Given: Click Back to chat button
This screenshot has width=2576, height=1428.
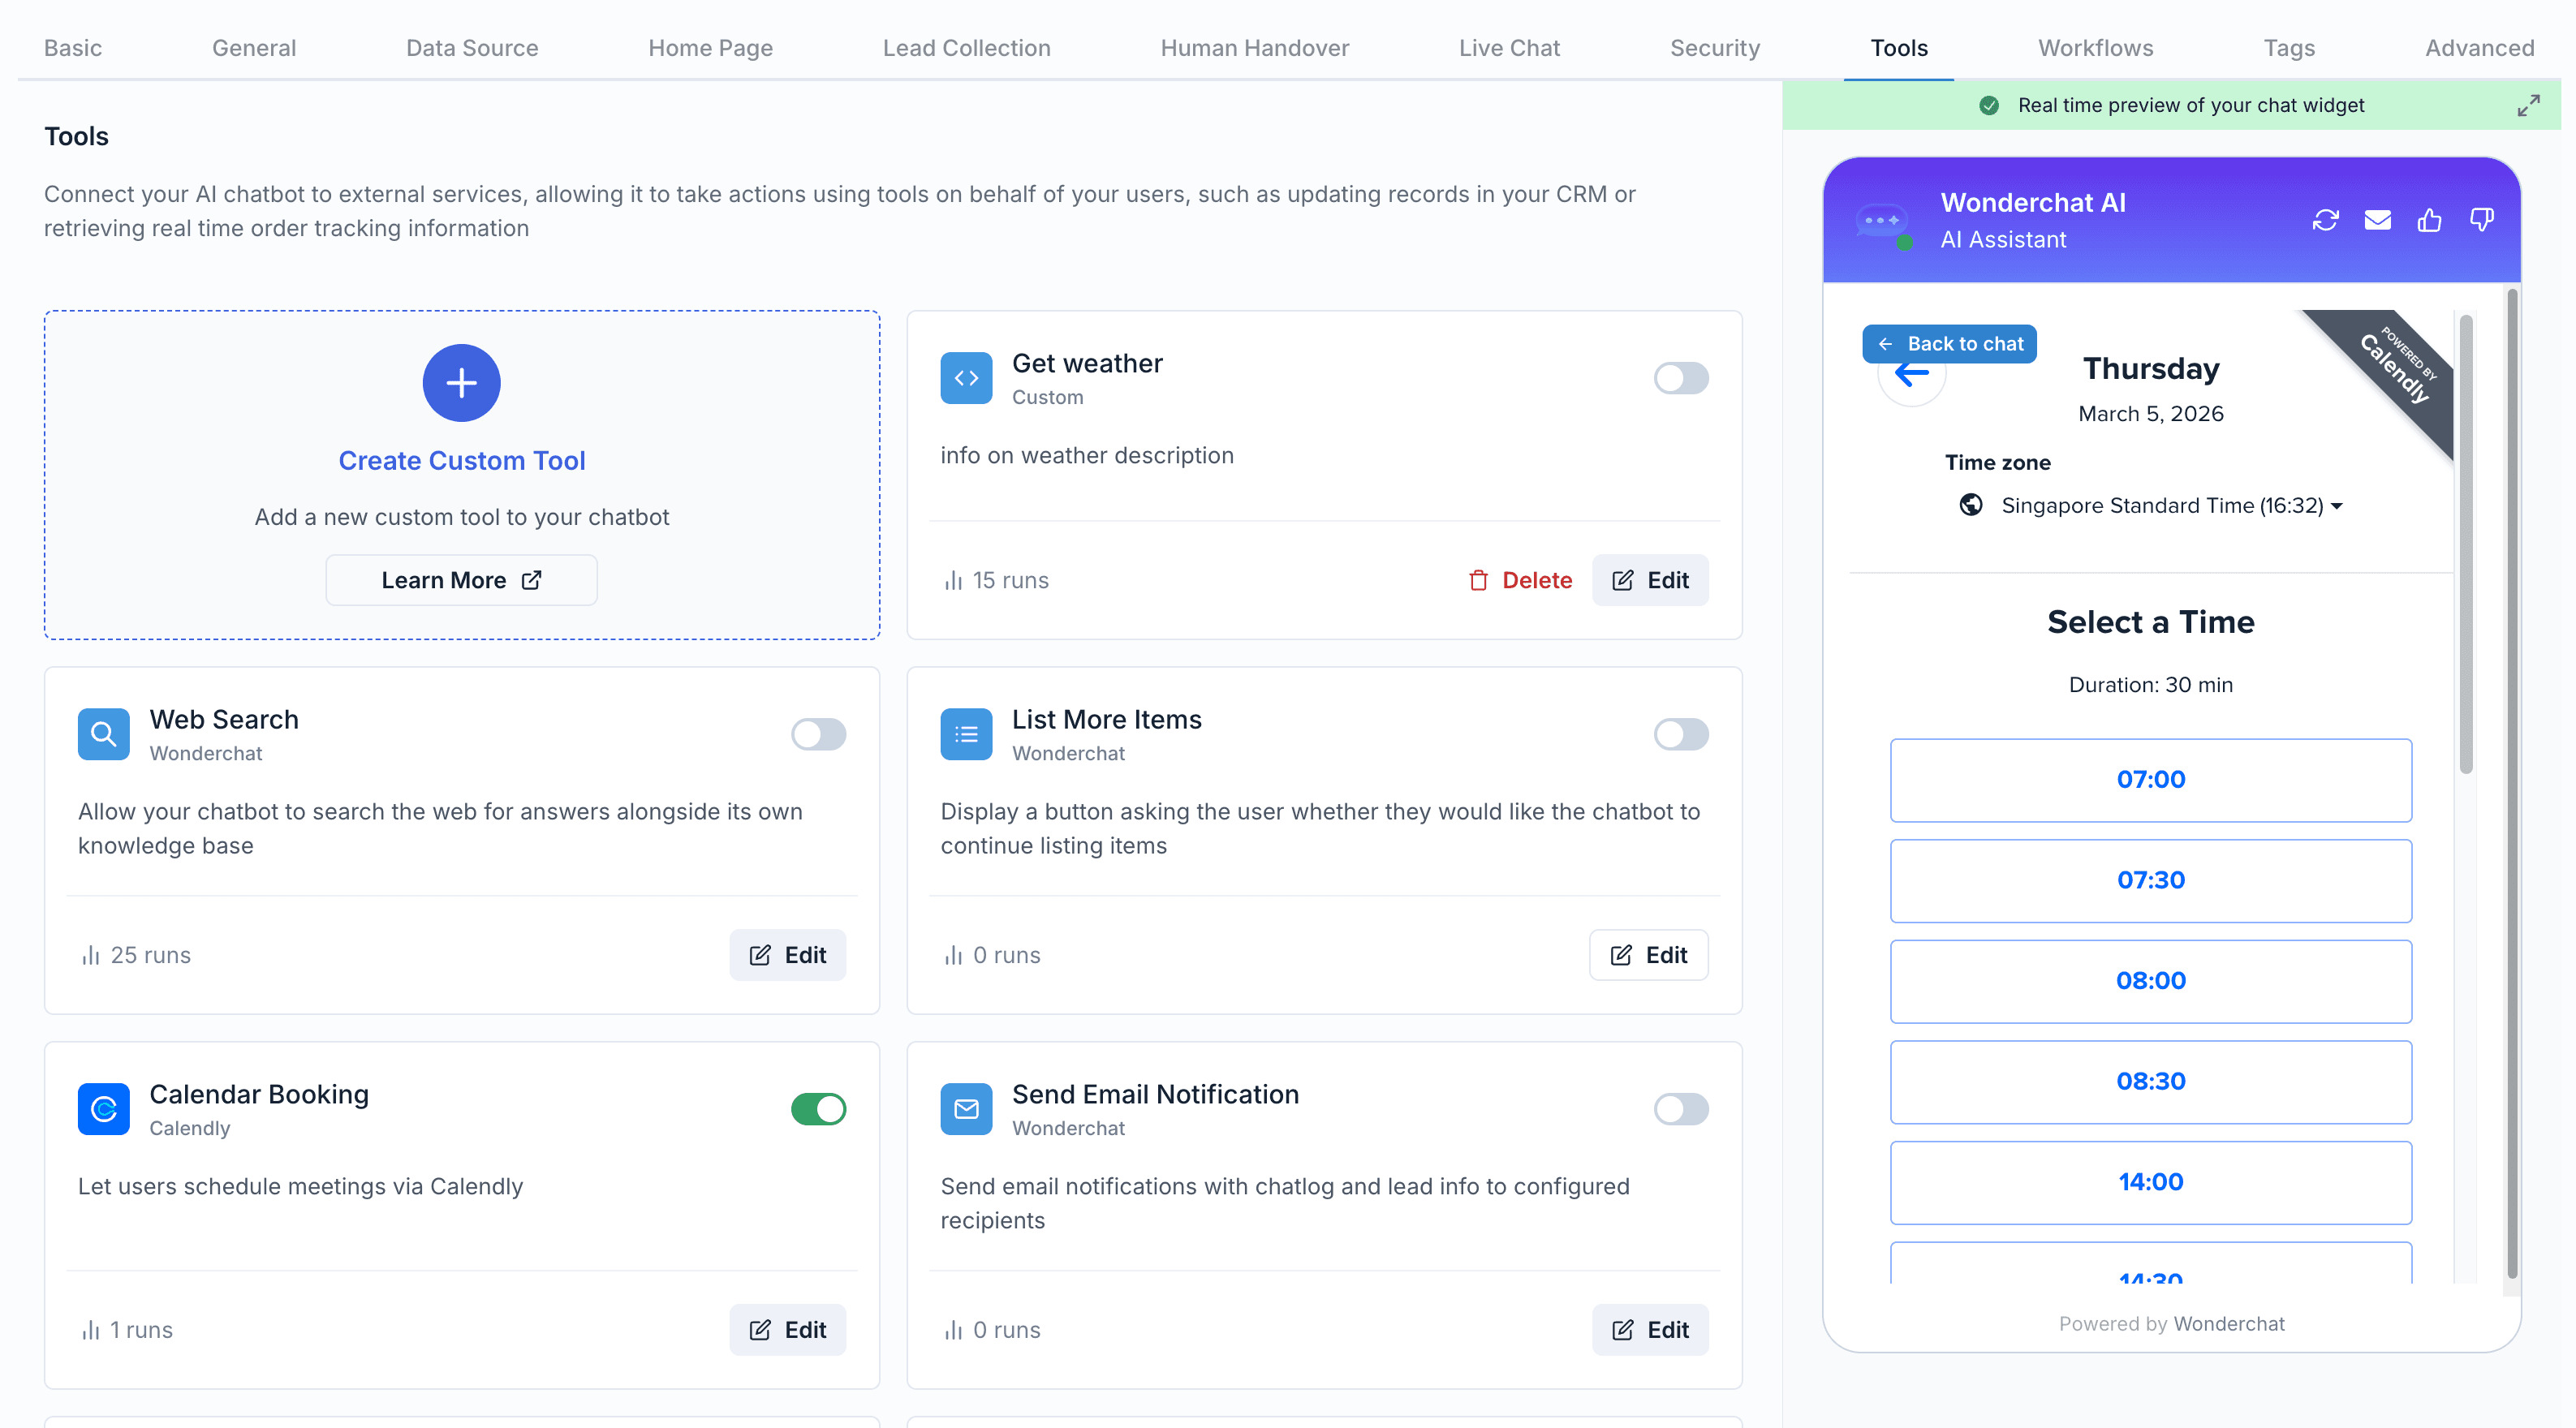Looking at the screenshot, I should click(x=1948, y=344).
